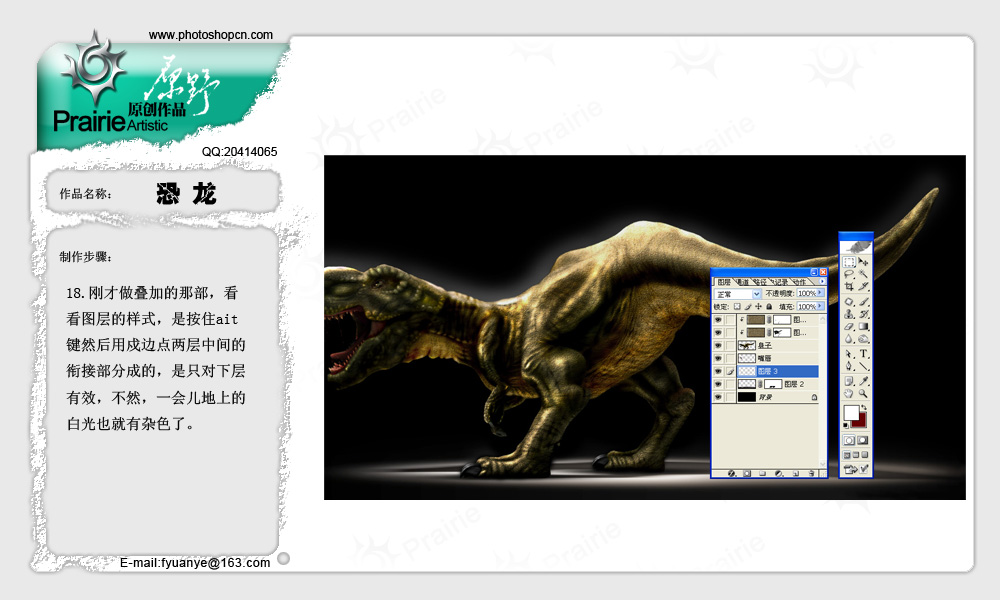The image size is (1000, 600).
Task: Click the www.photoshopcn.com address text
Action: point(210,35)
